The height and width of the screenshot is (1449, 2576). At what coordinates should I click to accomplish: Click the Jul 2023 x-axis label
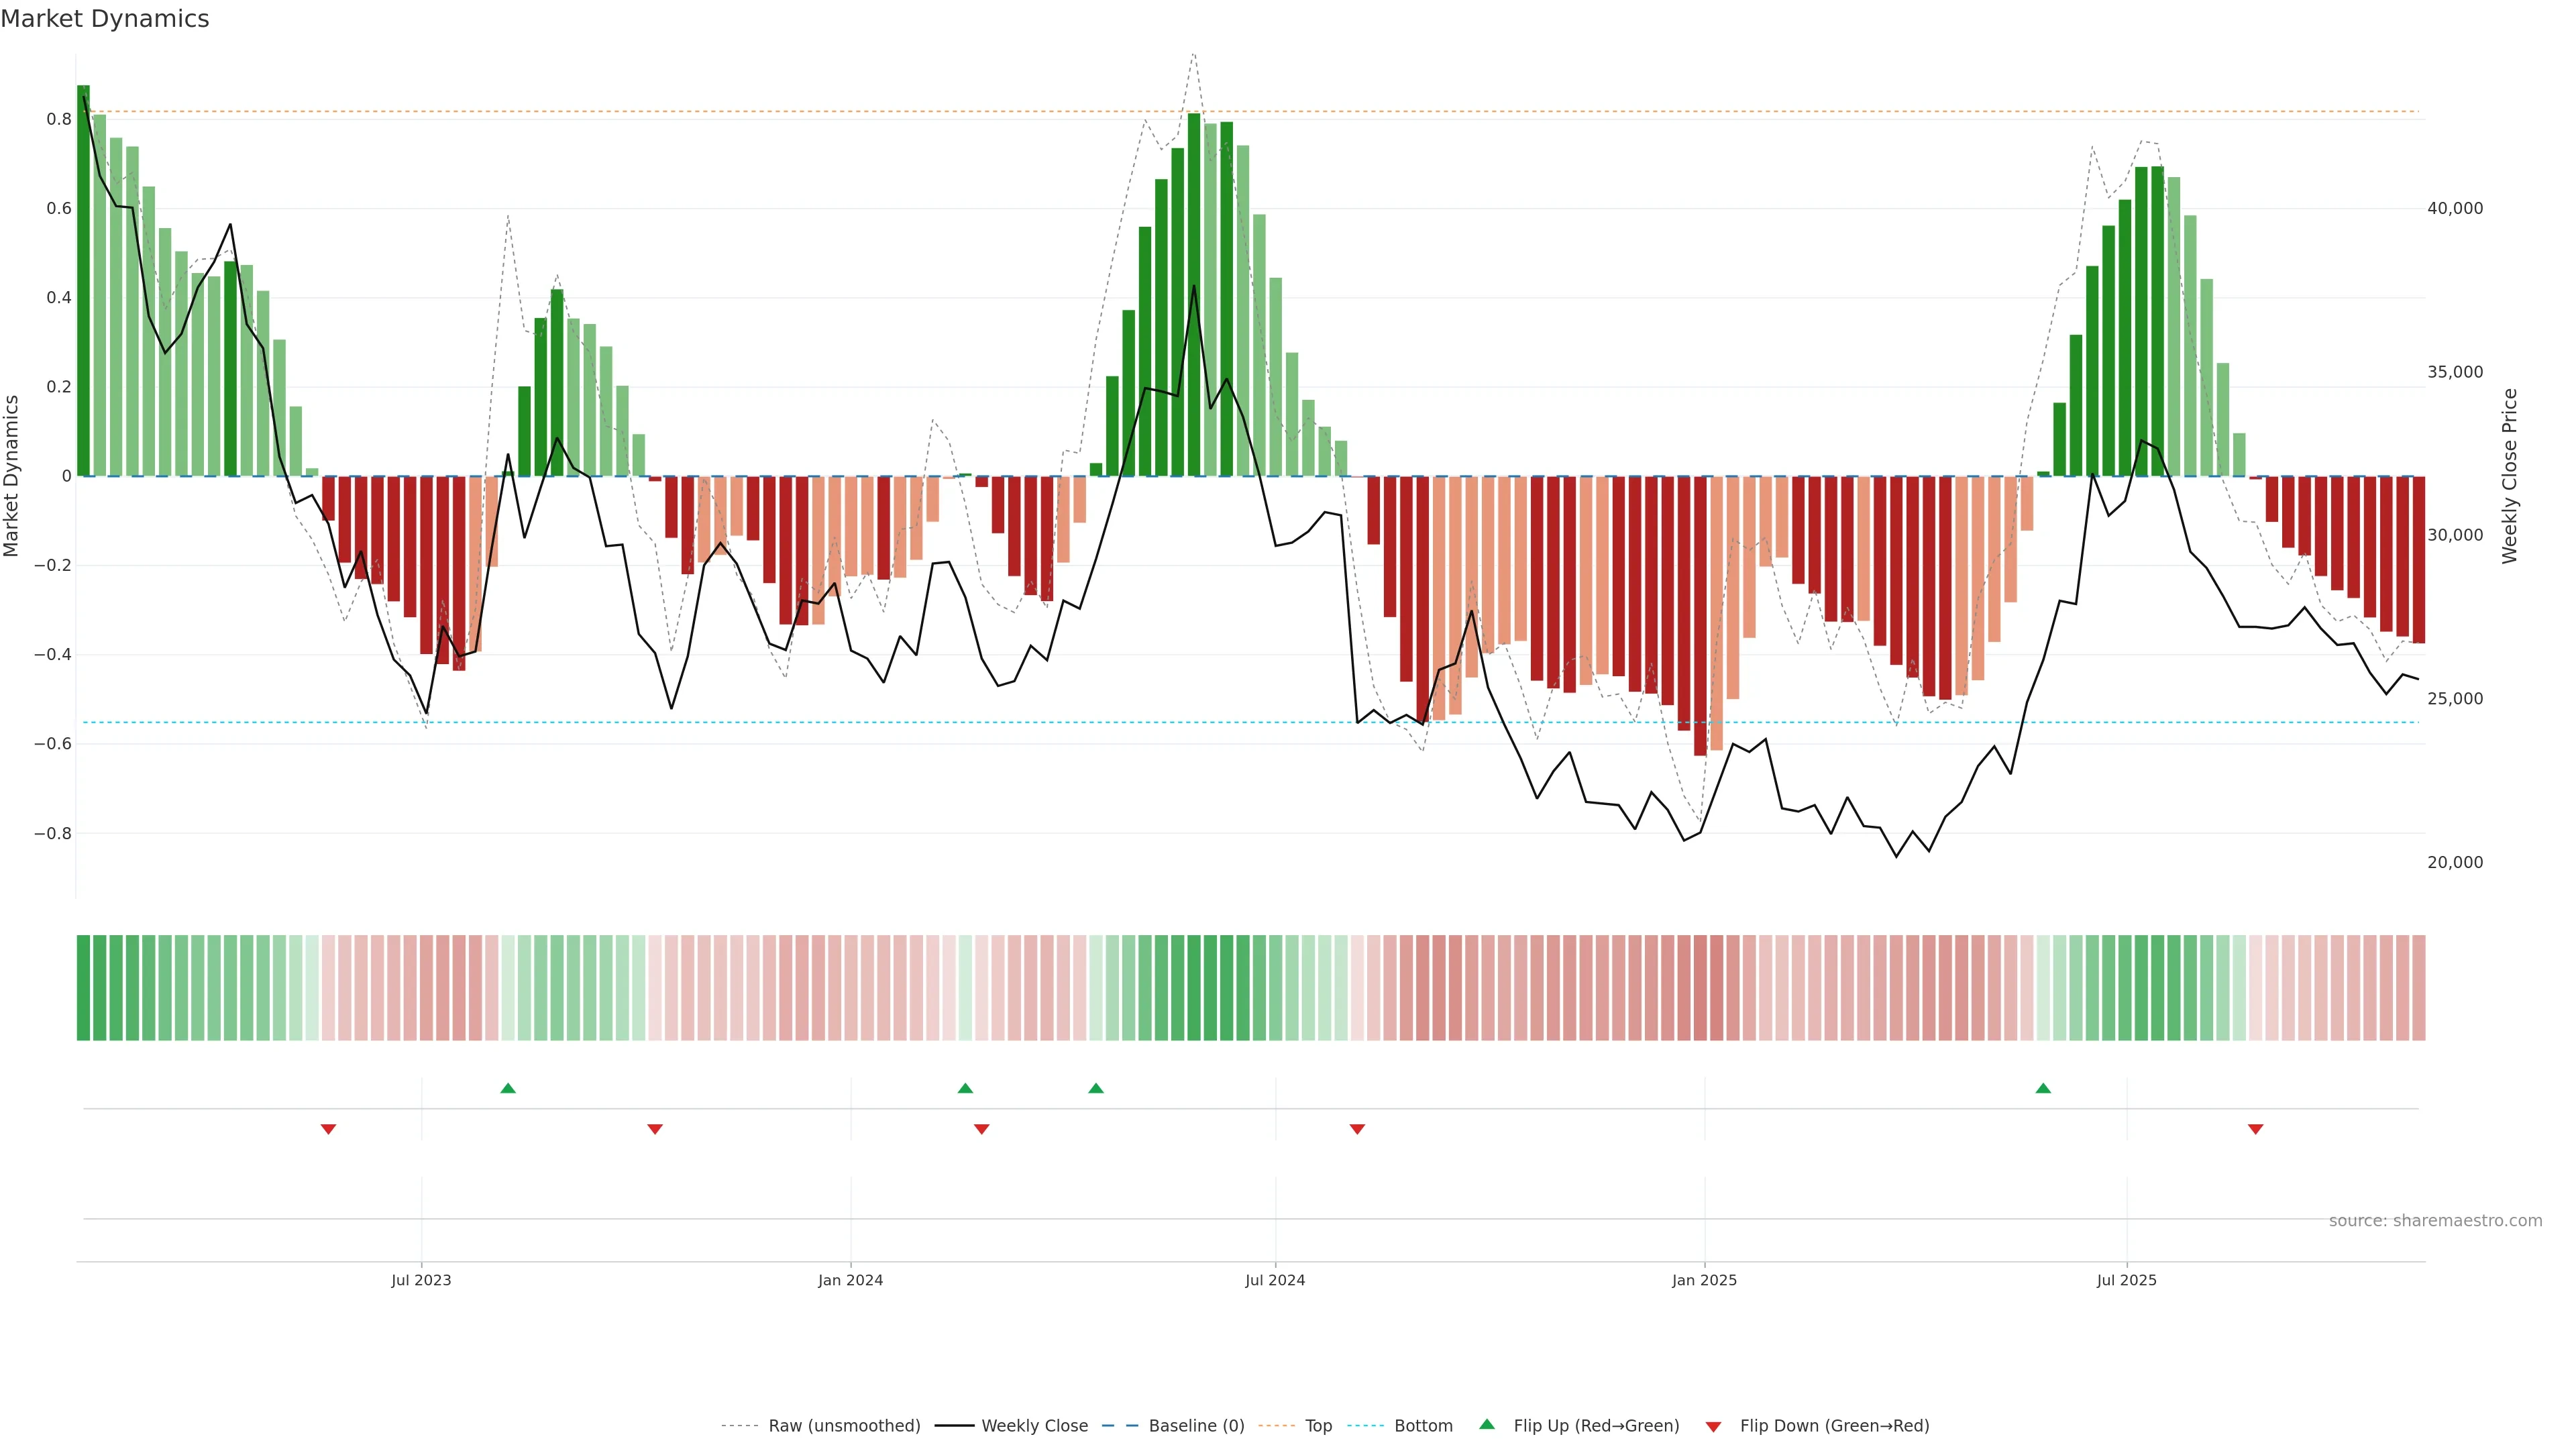[x=421, y=1280]
